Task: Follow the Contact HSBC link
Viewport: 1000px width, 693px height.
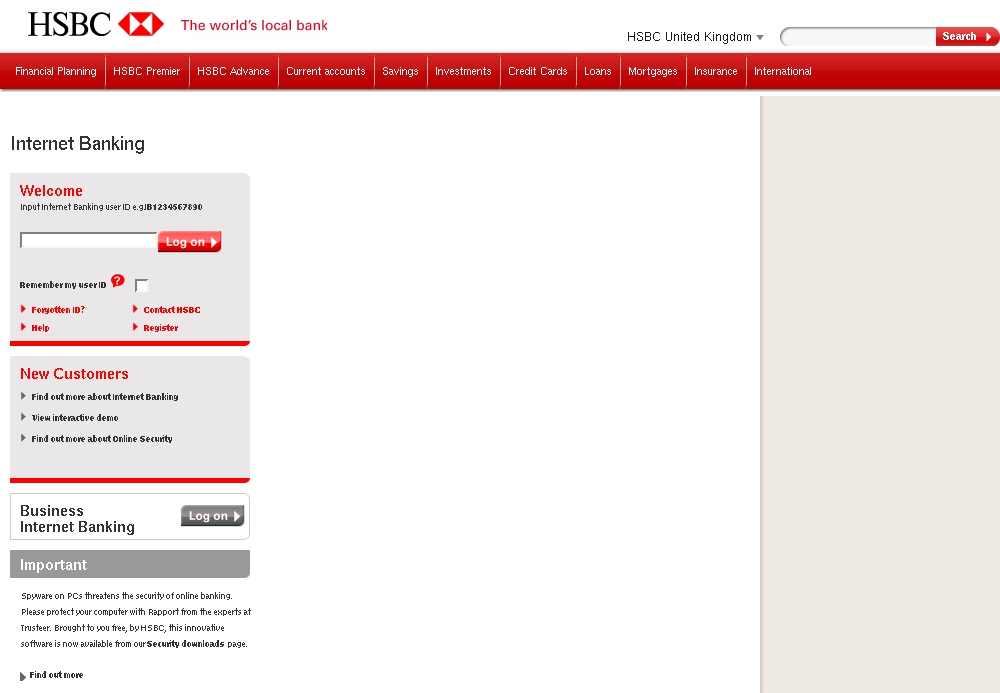Action: pos(172,310)
